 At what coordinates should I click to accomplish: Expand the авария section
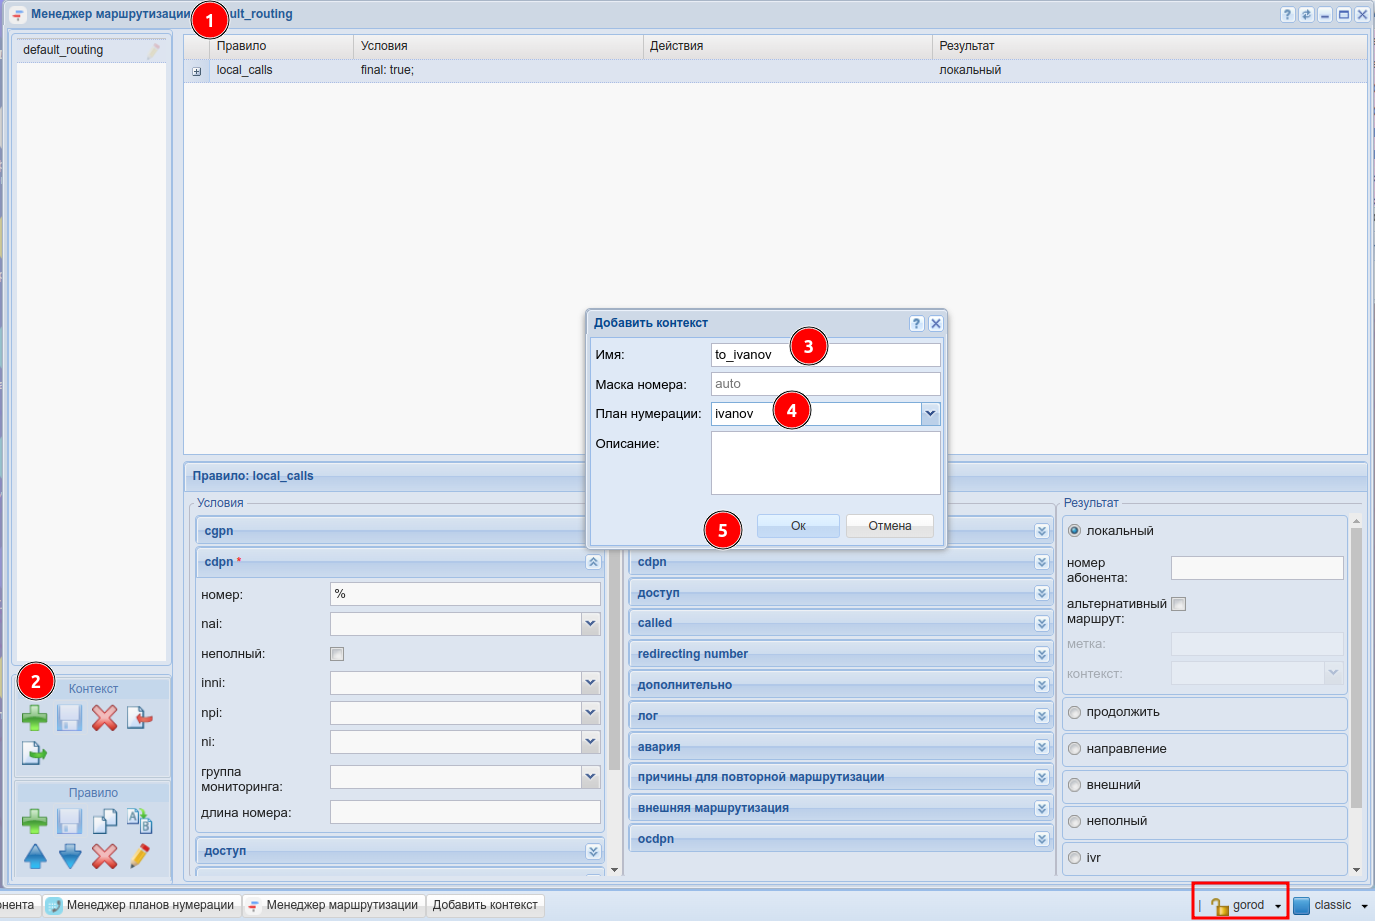(1042, 747)
